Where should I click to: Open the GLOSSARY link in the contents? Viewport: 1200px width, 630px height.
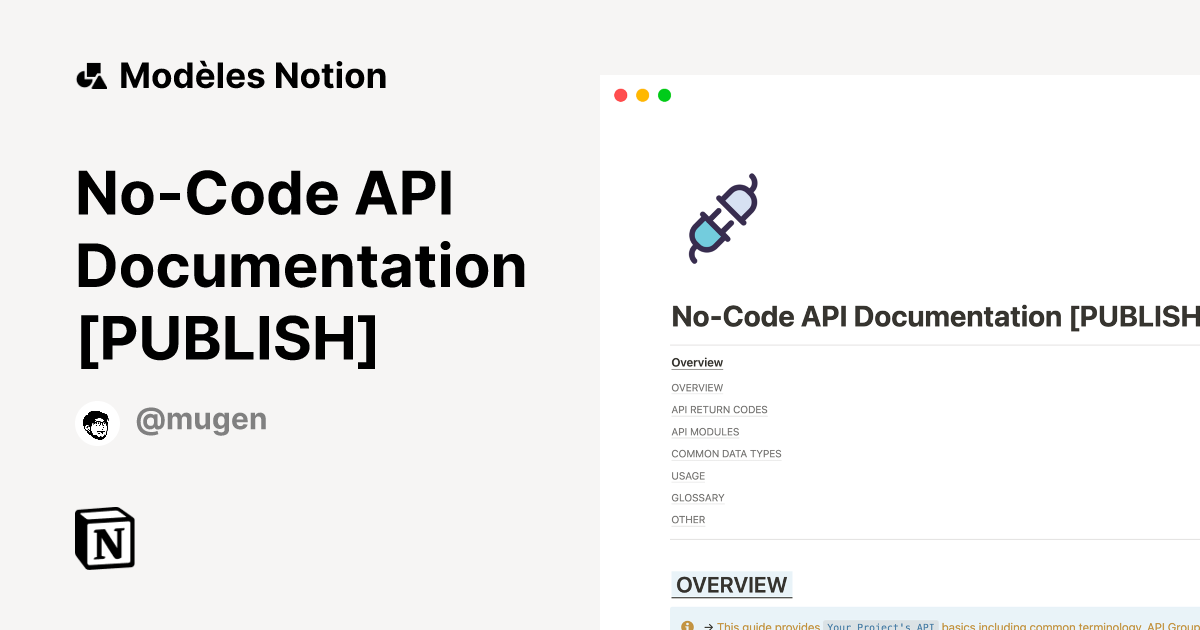pyautogui.click(x=697, y=497)
